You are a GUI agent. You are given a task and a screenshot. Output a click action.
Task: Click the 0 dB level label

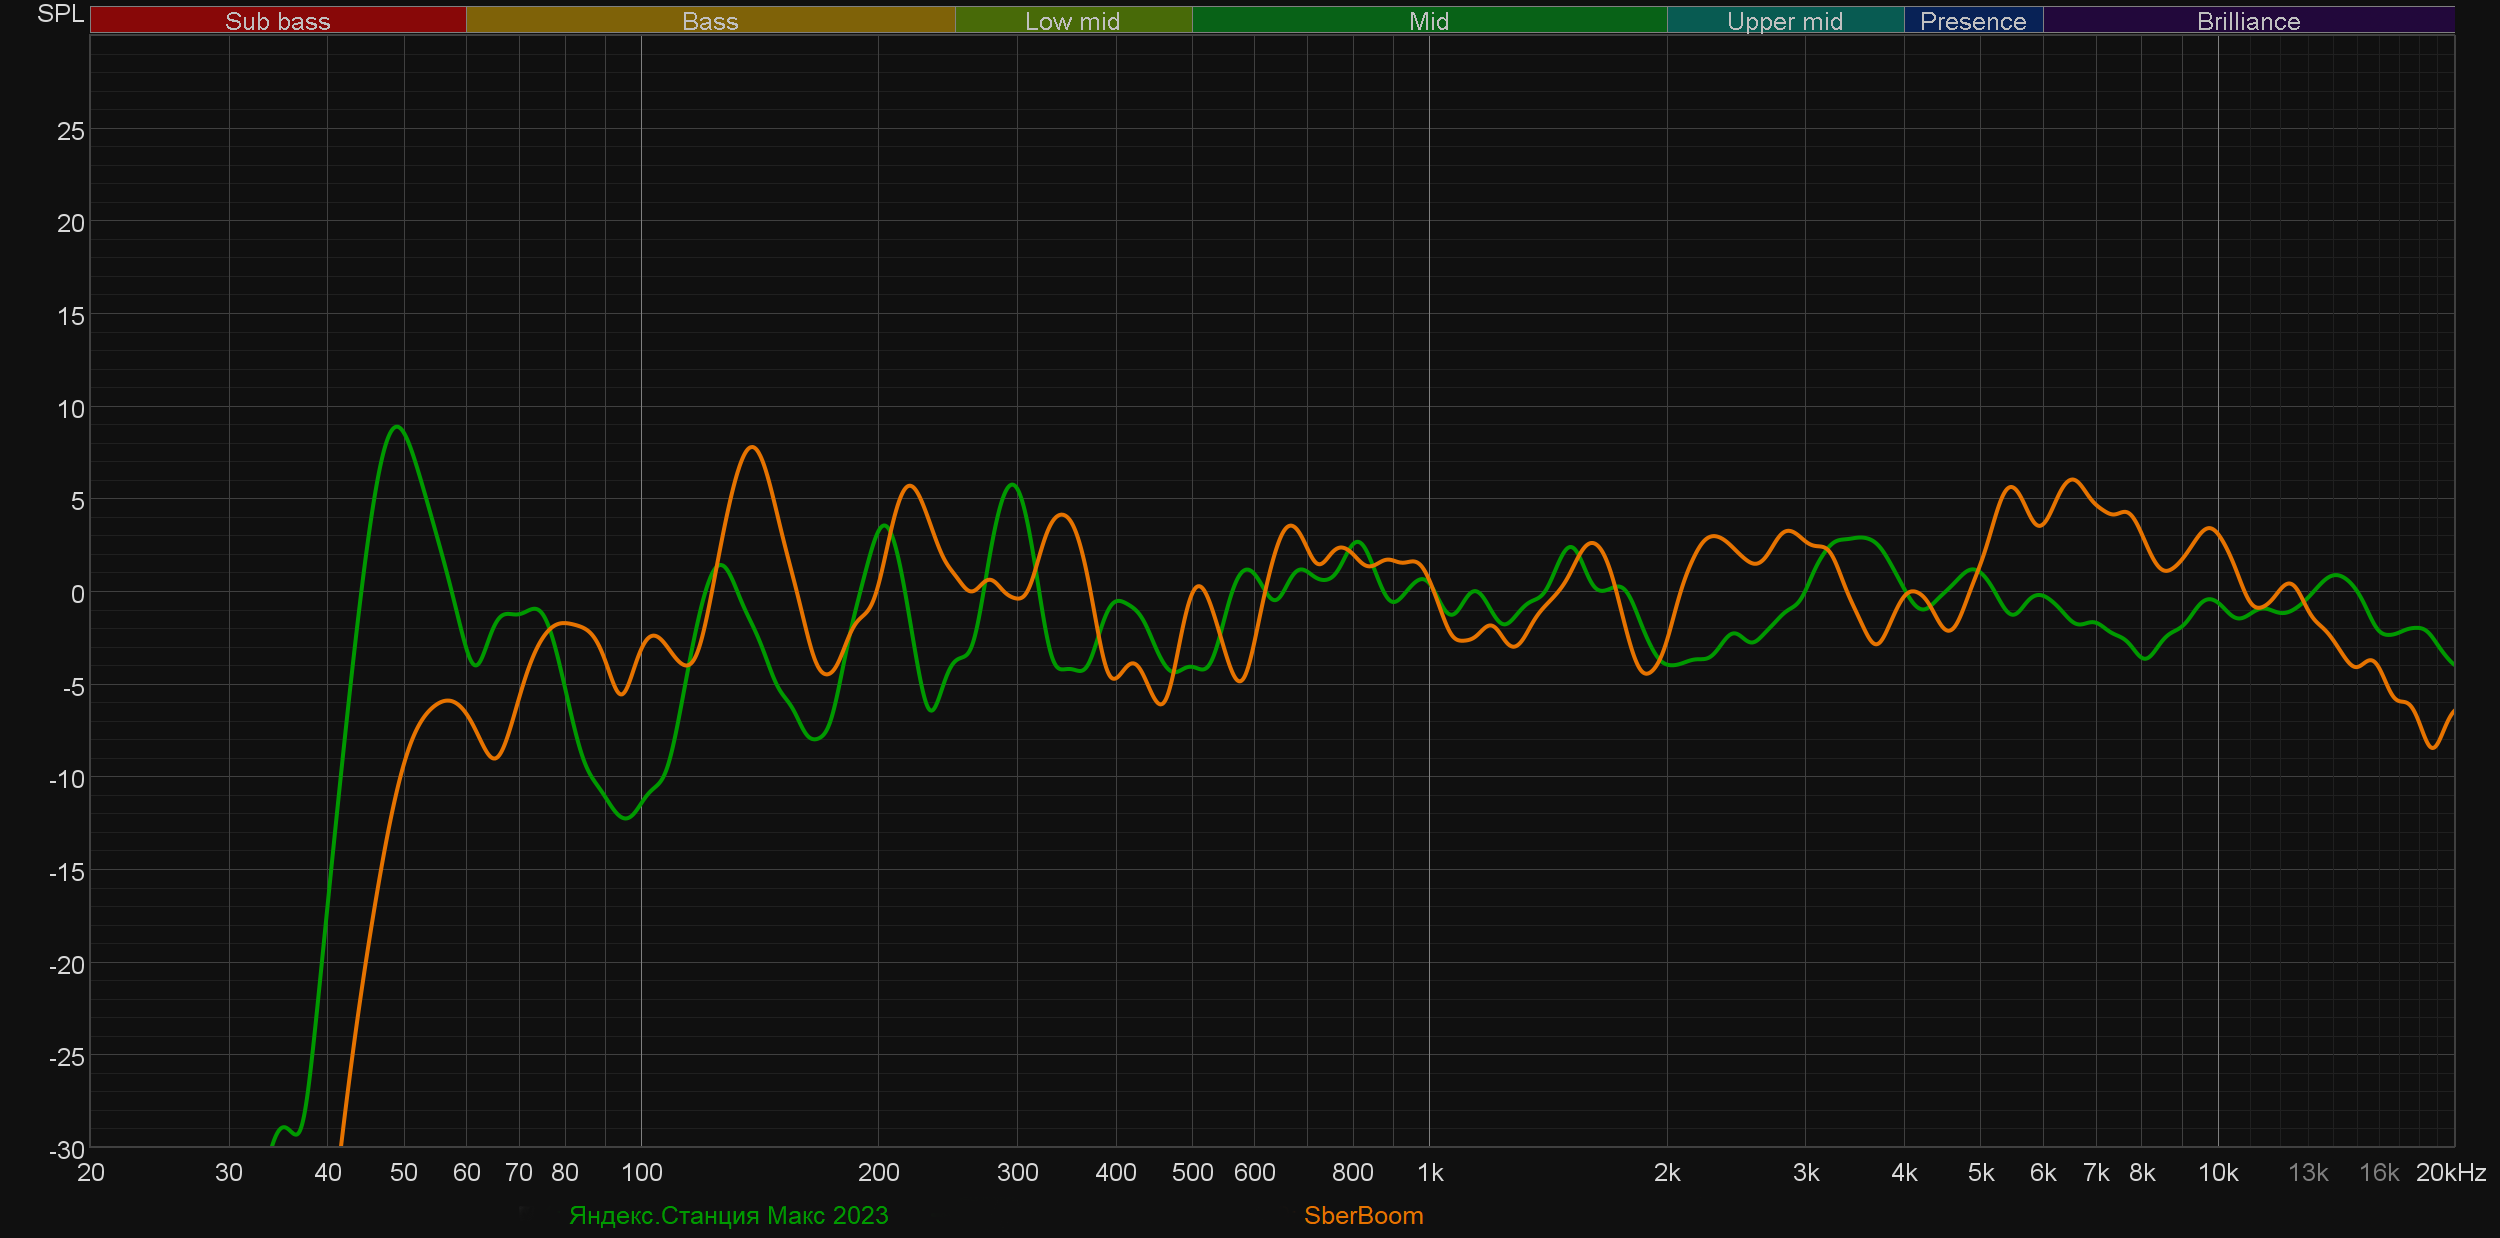(x=77, y=594)
